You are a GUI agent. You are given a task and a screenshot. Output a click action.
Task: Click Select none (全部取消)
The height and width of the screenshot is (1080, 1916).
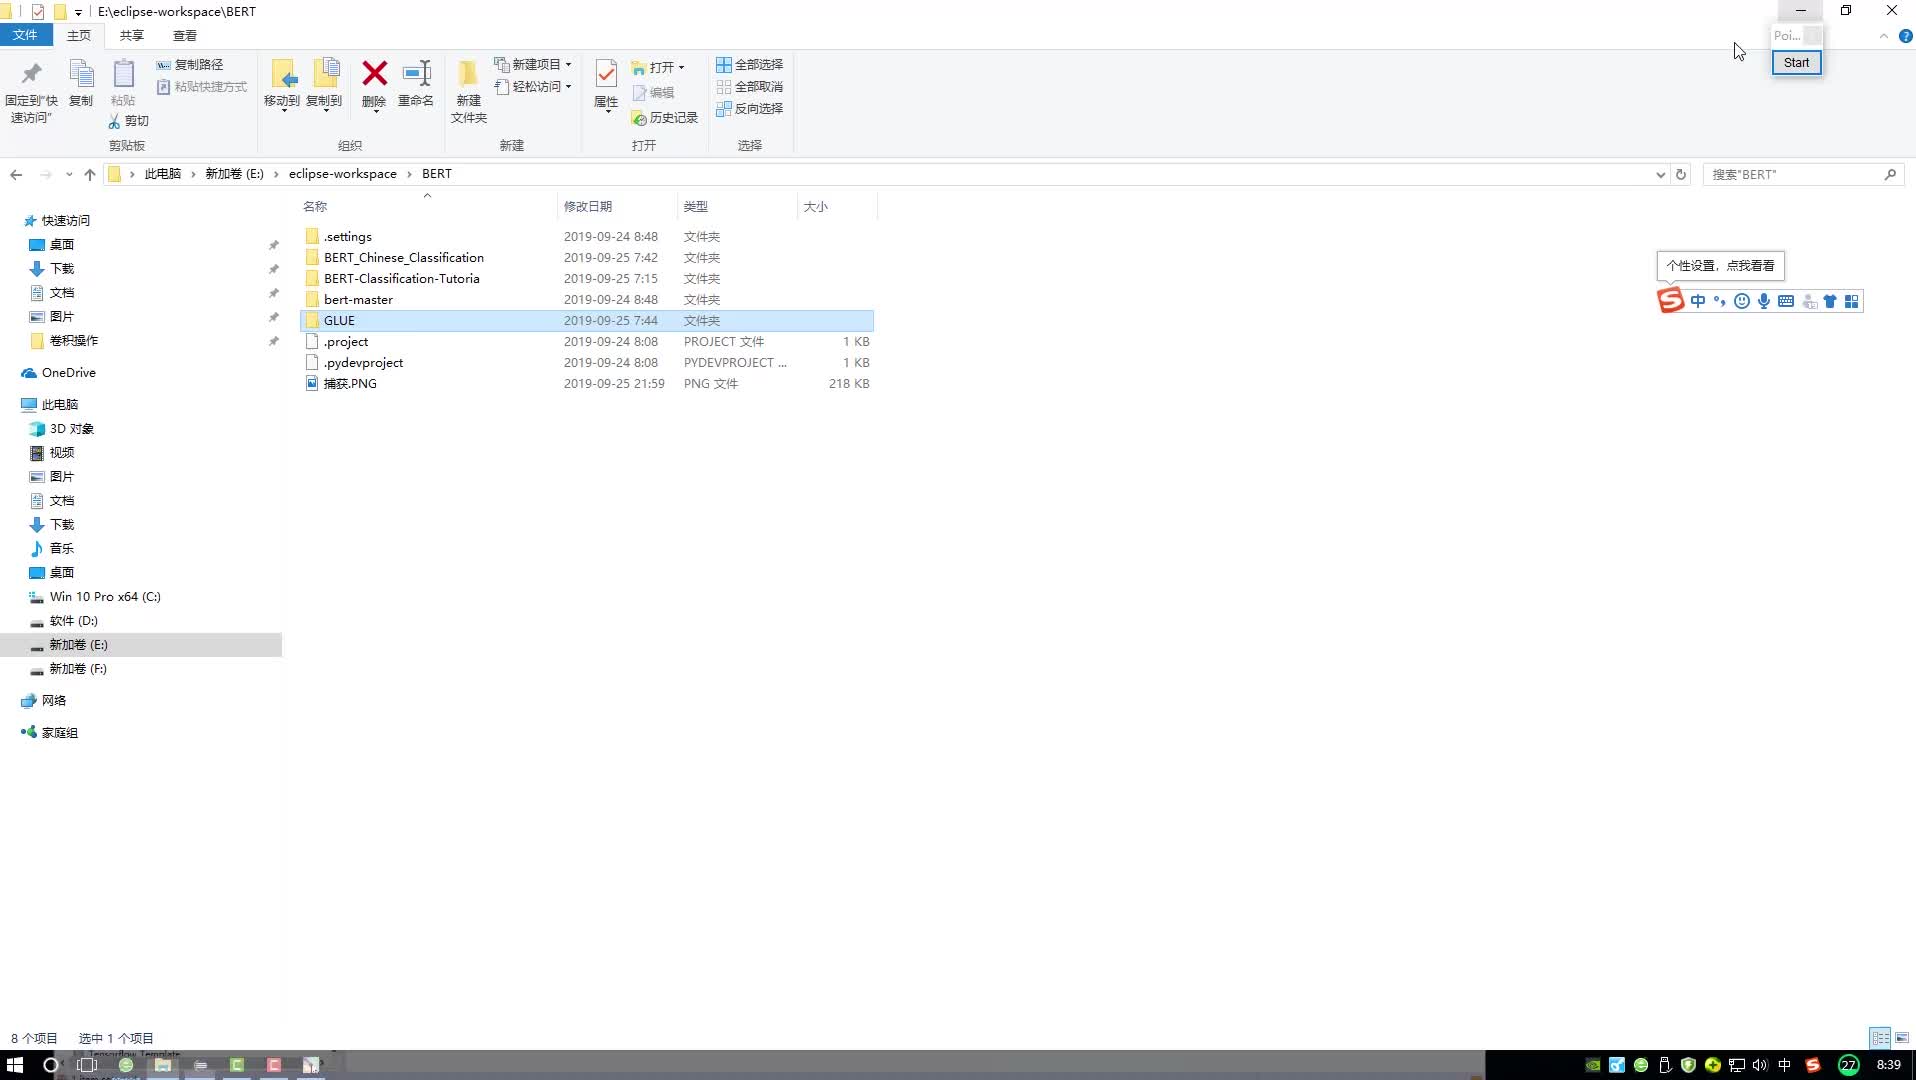tap(749, 87)
